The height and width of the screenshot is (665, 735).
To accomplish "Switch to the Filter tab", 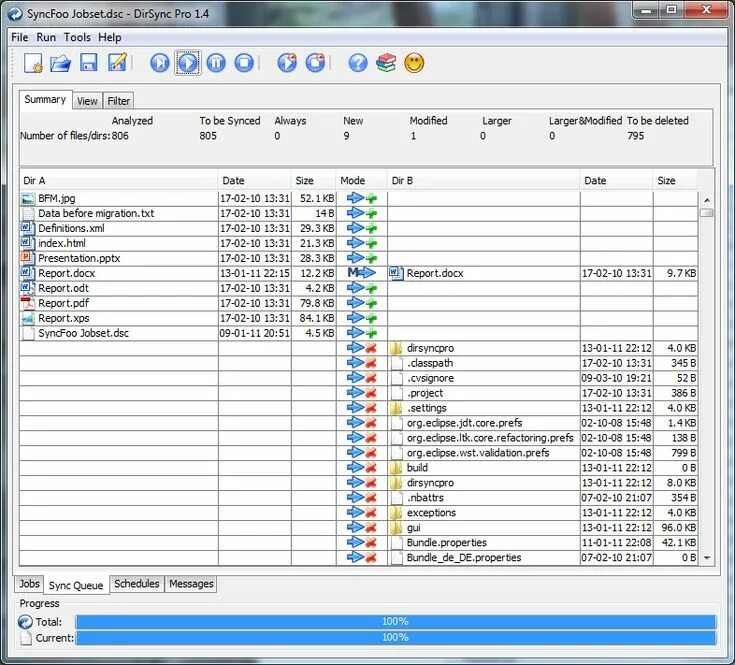I will tap(119, 101).
